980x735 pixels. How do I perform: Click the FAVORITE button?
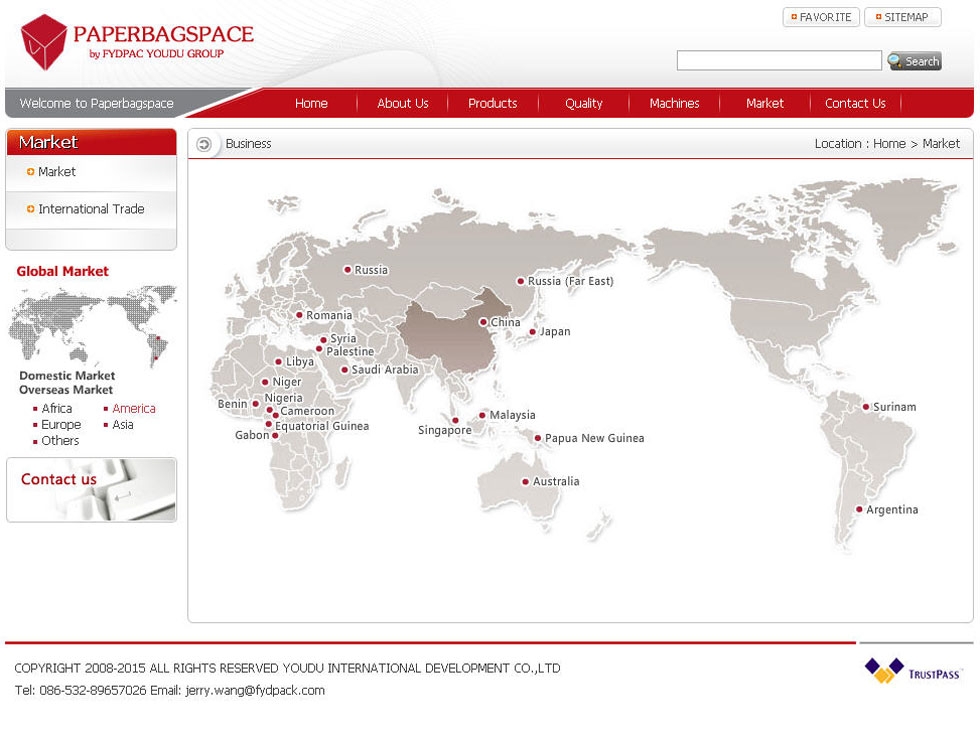pyautogui.click(x=821, y=17)
